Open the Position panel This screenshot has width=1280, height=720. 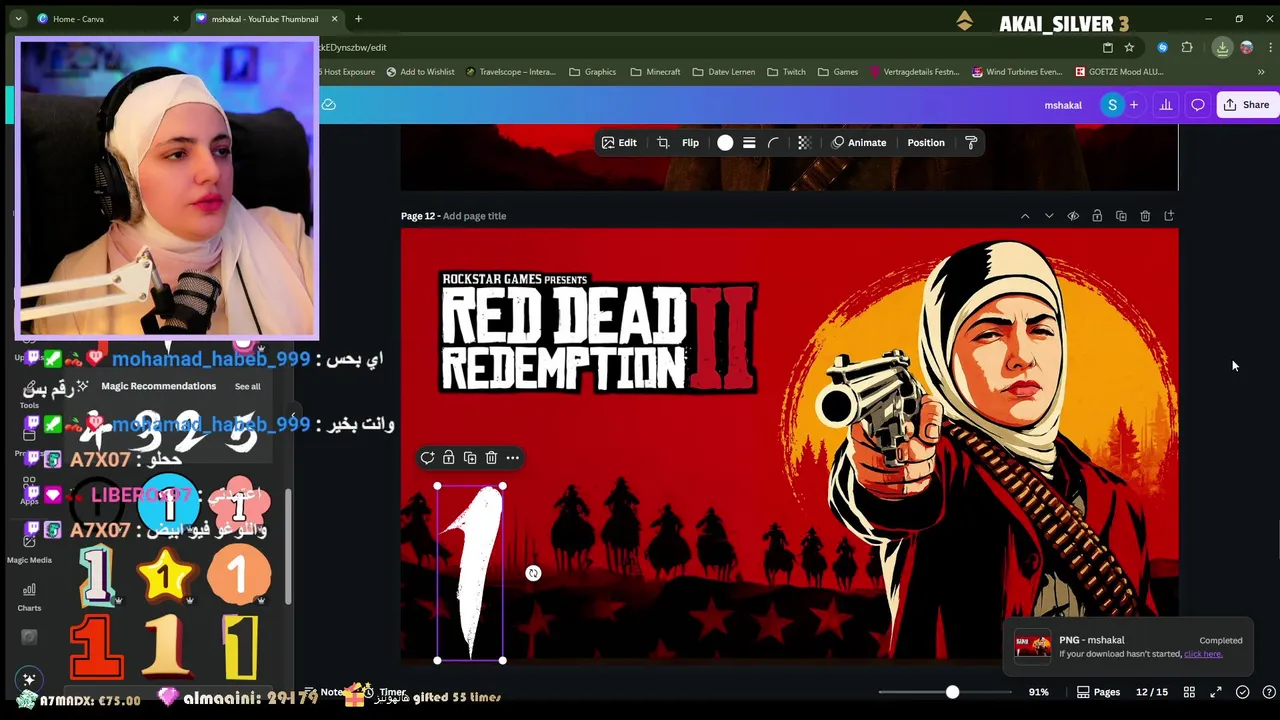point(925,143)
